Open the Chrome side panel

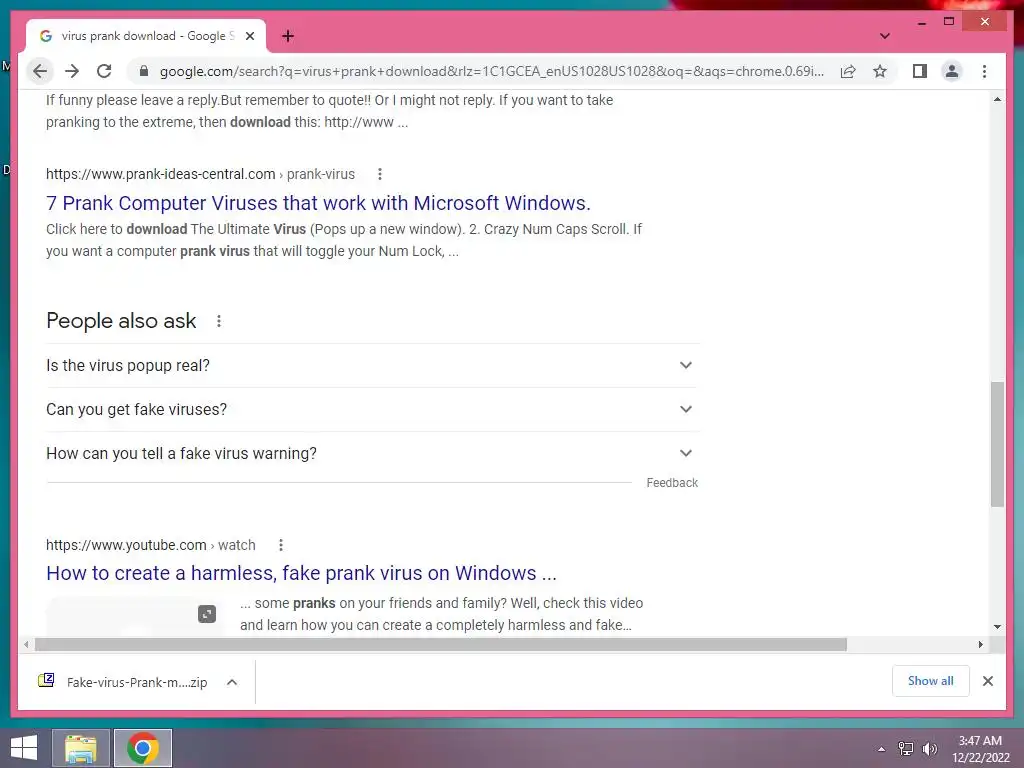920,71
